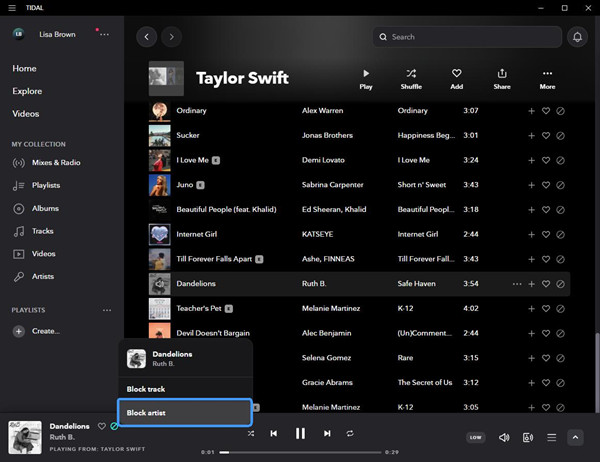Toggle repeat in the player bar
The width and height of the screenshot is (600, 462).
click(350, 433)
